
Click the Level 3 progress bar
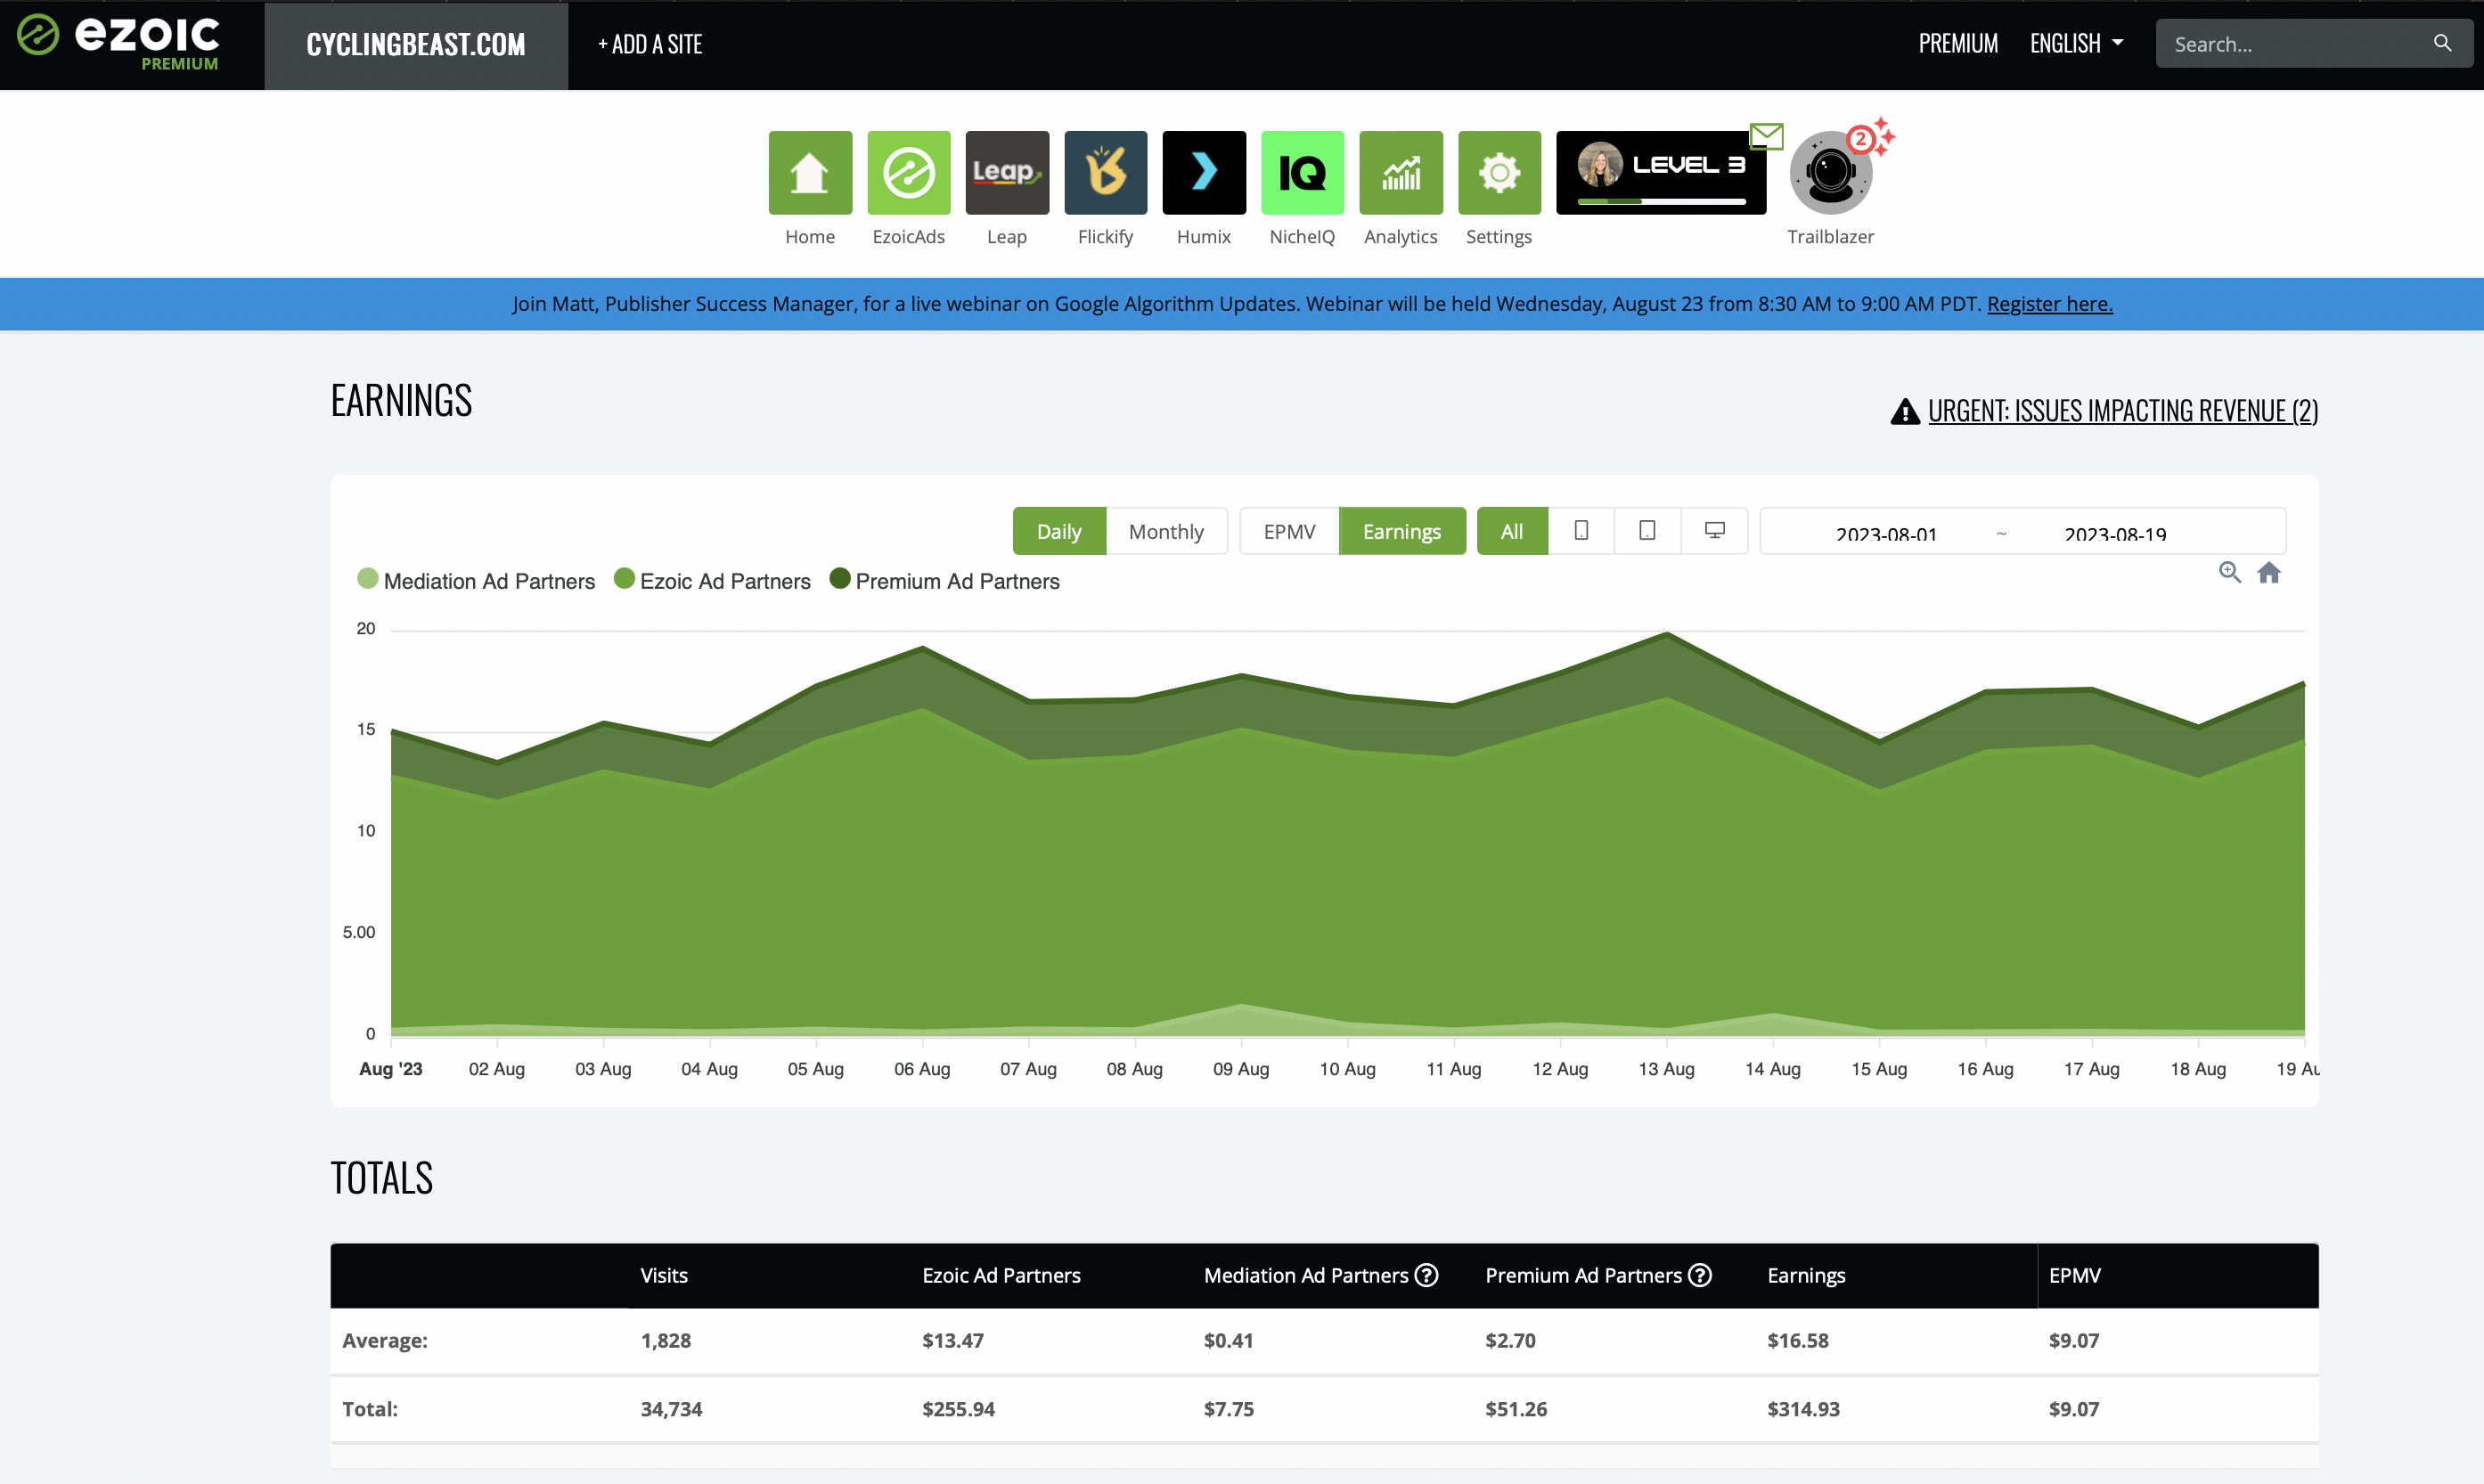click(x=1661, y=201)
